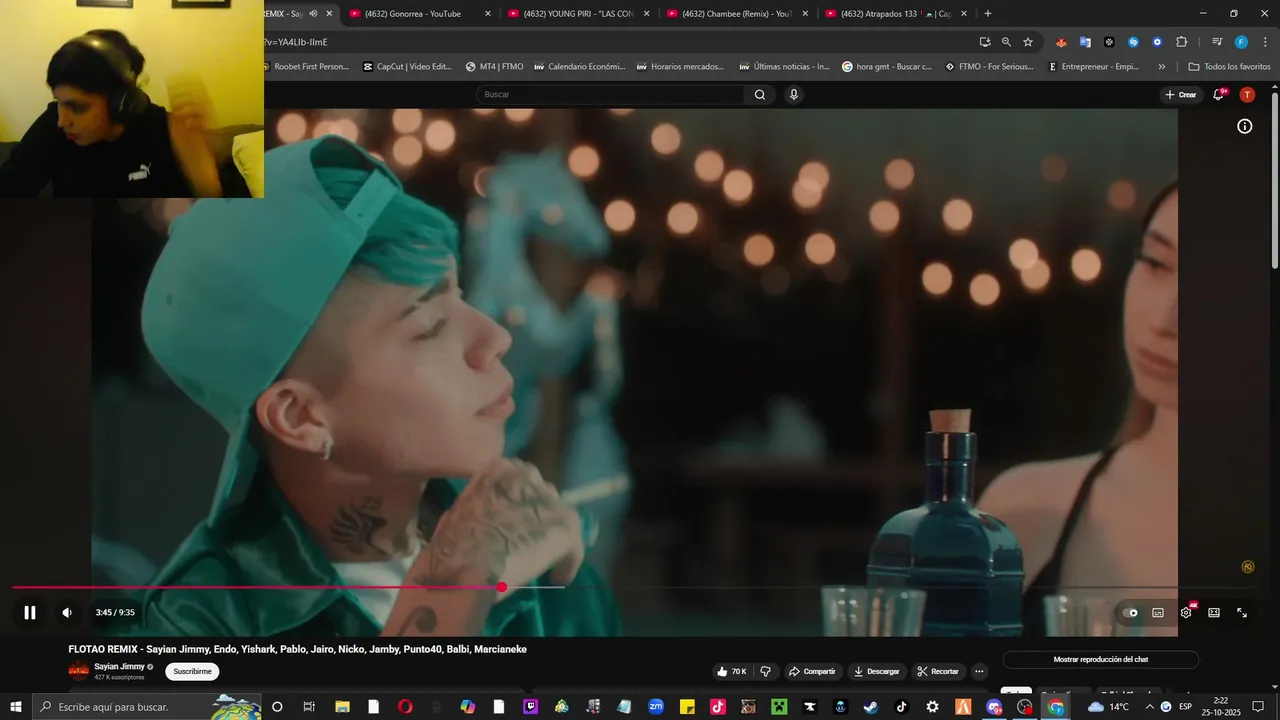Click the Windows taskbar search box
The width and height of the screenshot is (1280, 720).
(x=148, y=707)
